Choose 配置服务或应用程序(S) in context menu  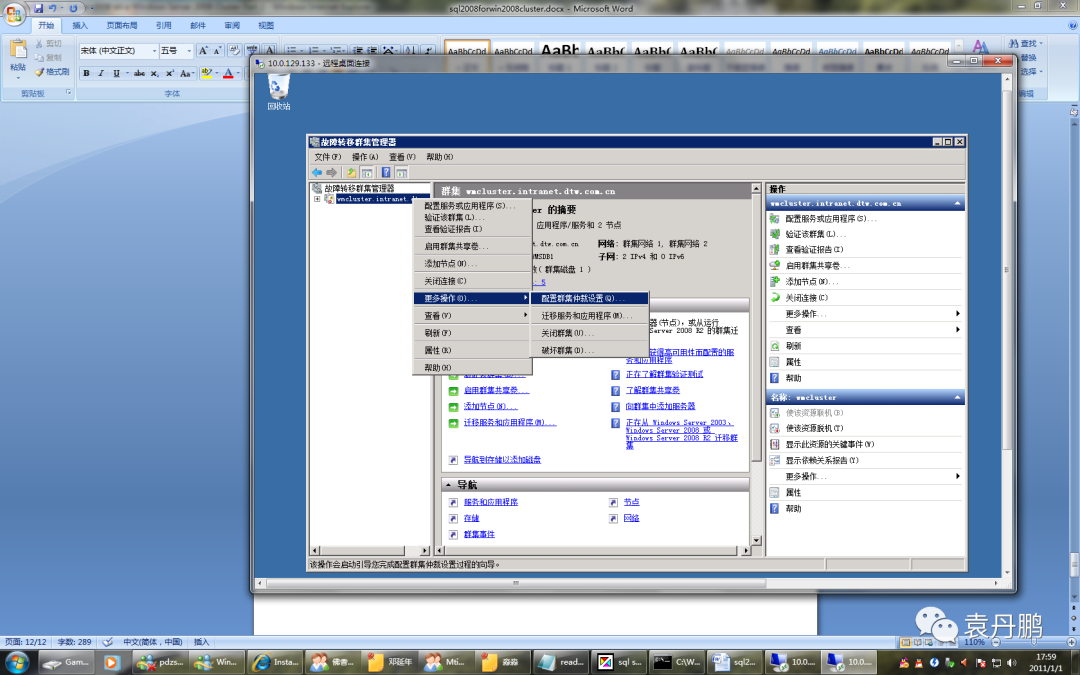click(x=472, y=206)
